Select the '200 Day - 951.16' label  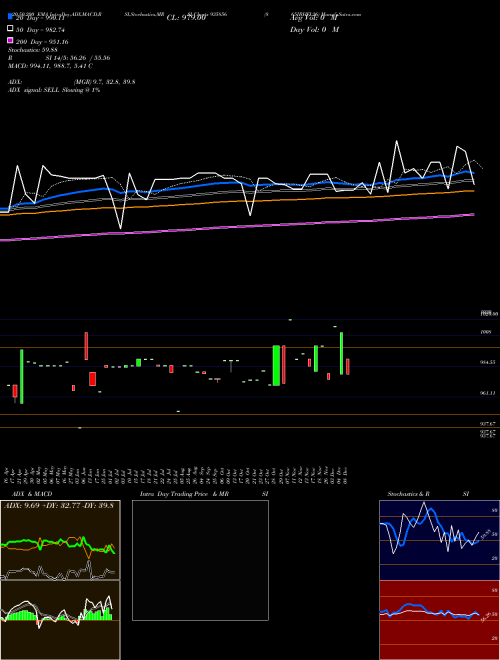click(42, 42)
